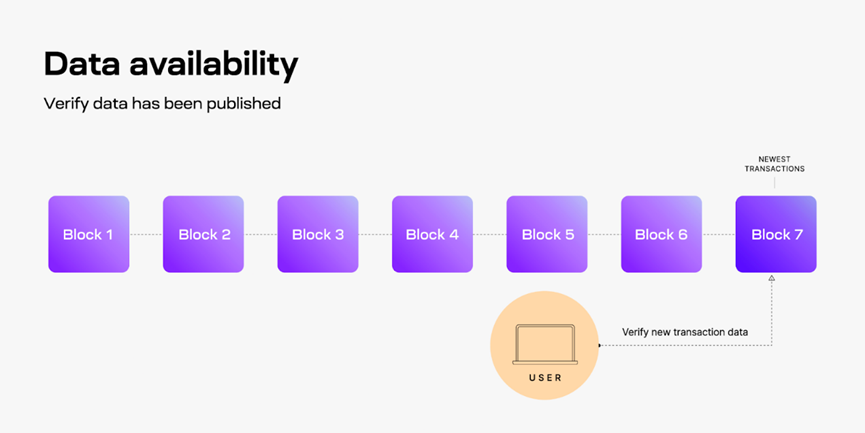Click the laptop icon in the circle

click(545, 345)
